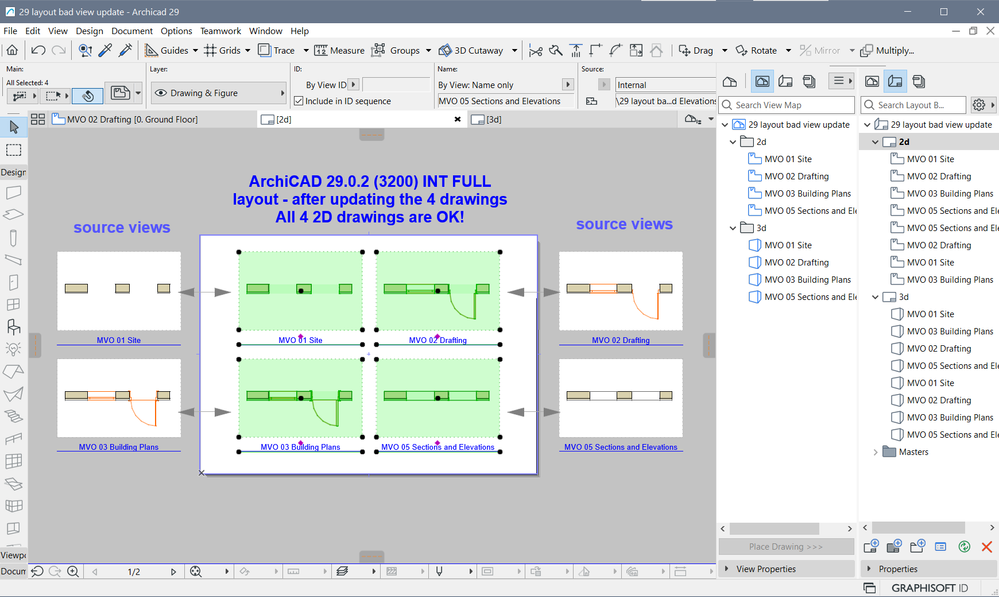This screenshot has height=597, width=999.
Task: Click the Find and Select icon
Action: click(x=85, y=50)
